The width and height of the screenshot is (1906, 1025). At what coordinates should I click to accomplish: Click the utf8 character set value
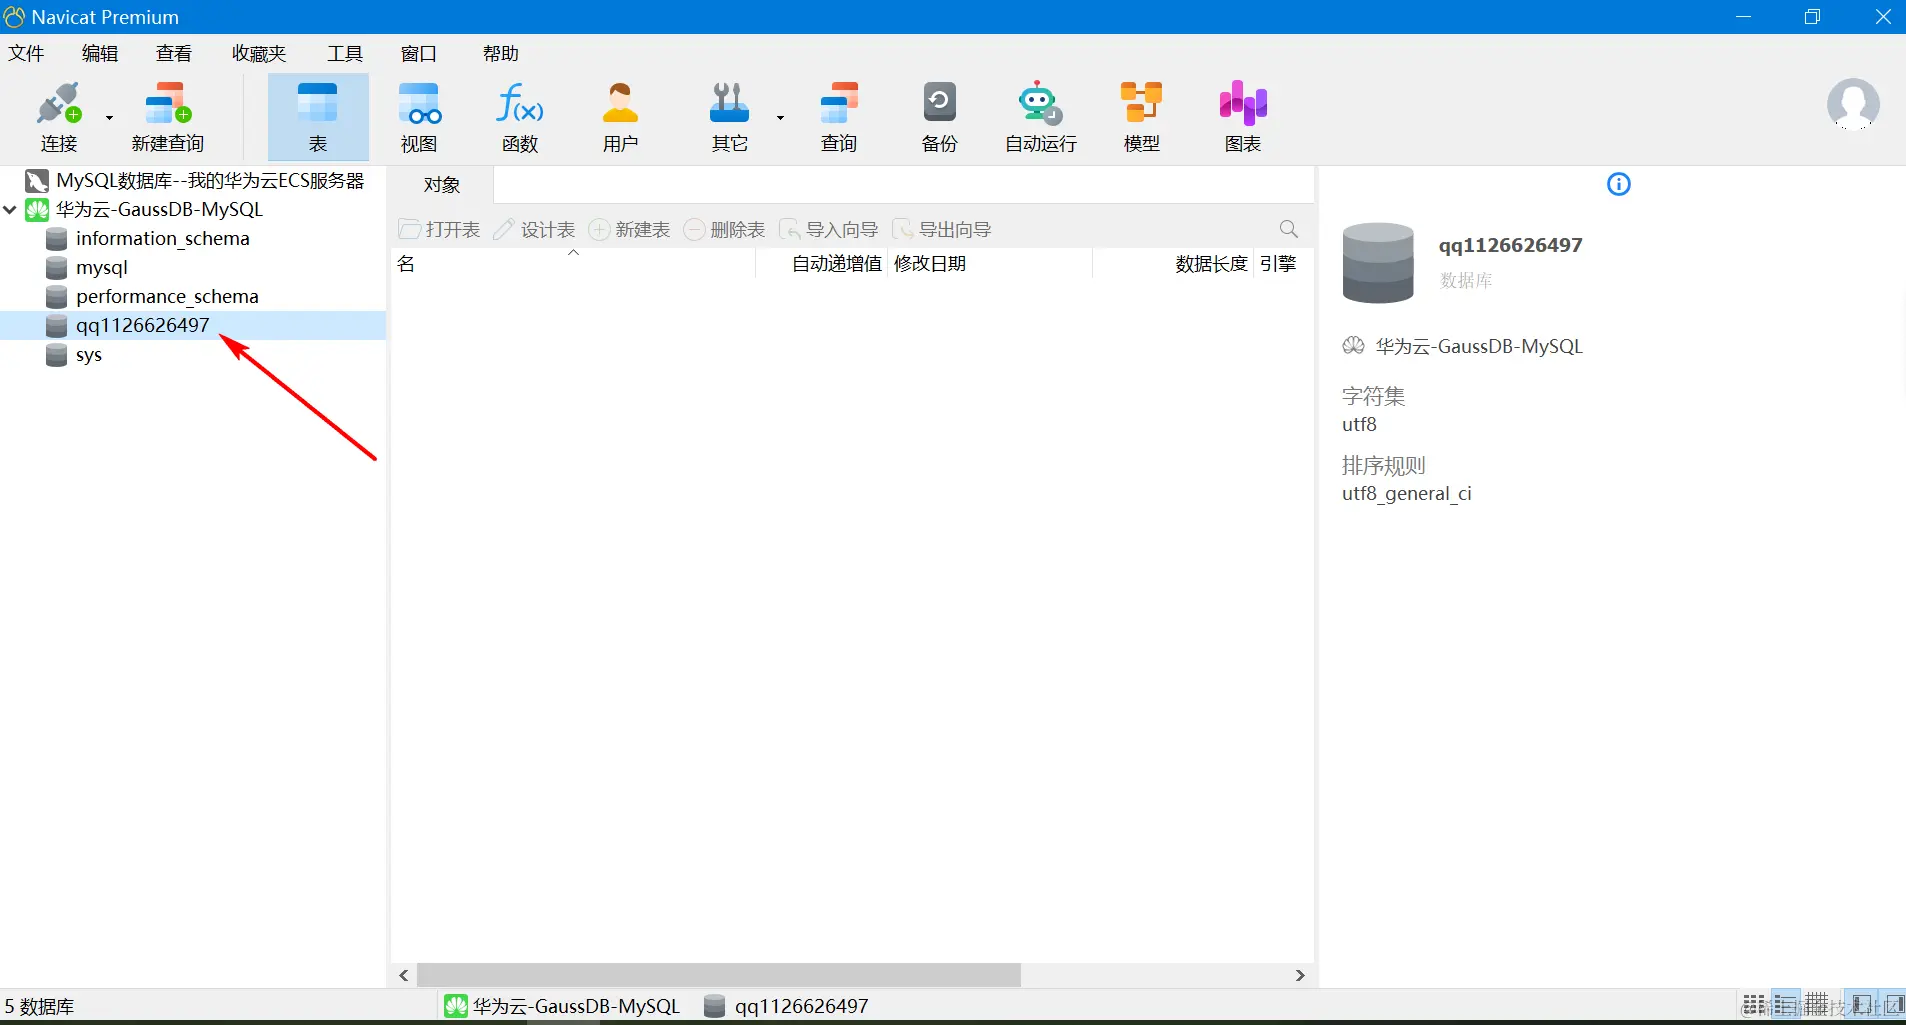(x=1359, y=425)
